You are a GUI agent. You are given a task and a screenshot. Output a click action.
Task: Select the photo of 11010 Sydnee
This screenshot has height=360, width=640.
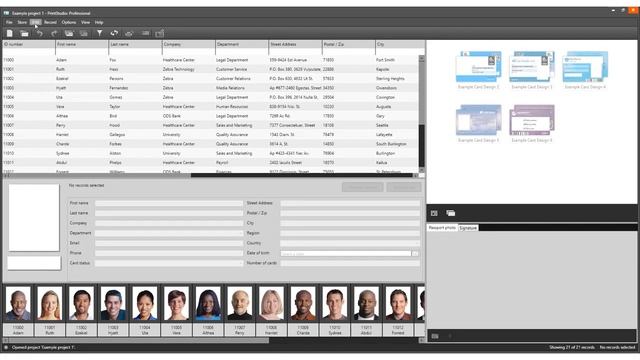click(335, 303)
